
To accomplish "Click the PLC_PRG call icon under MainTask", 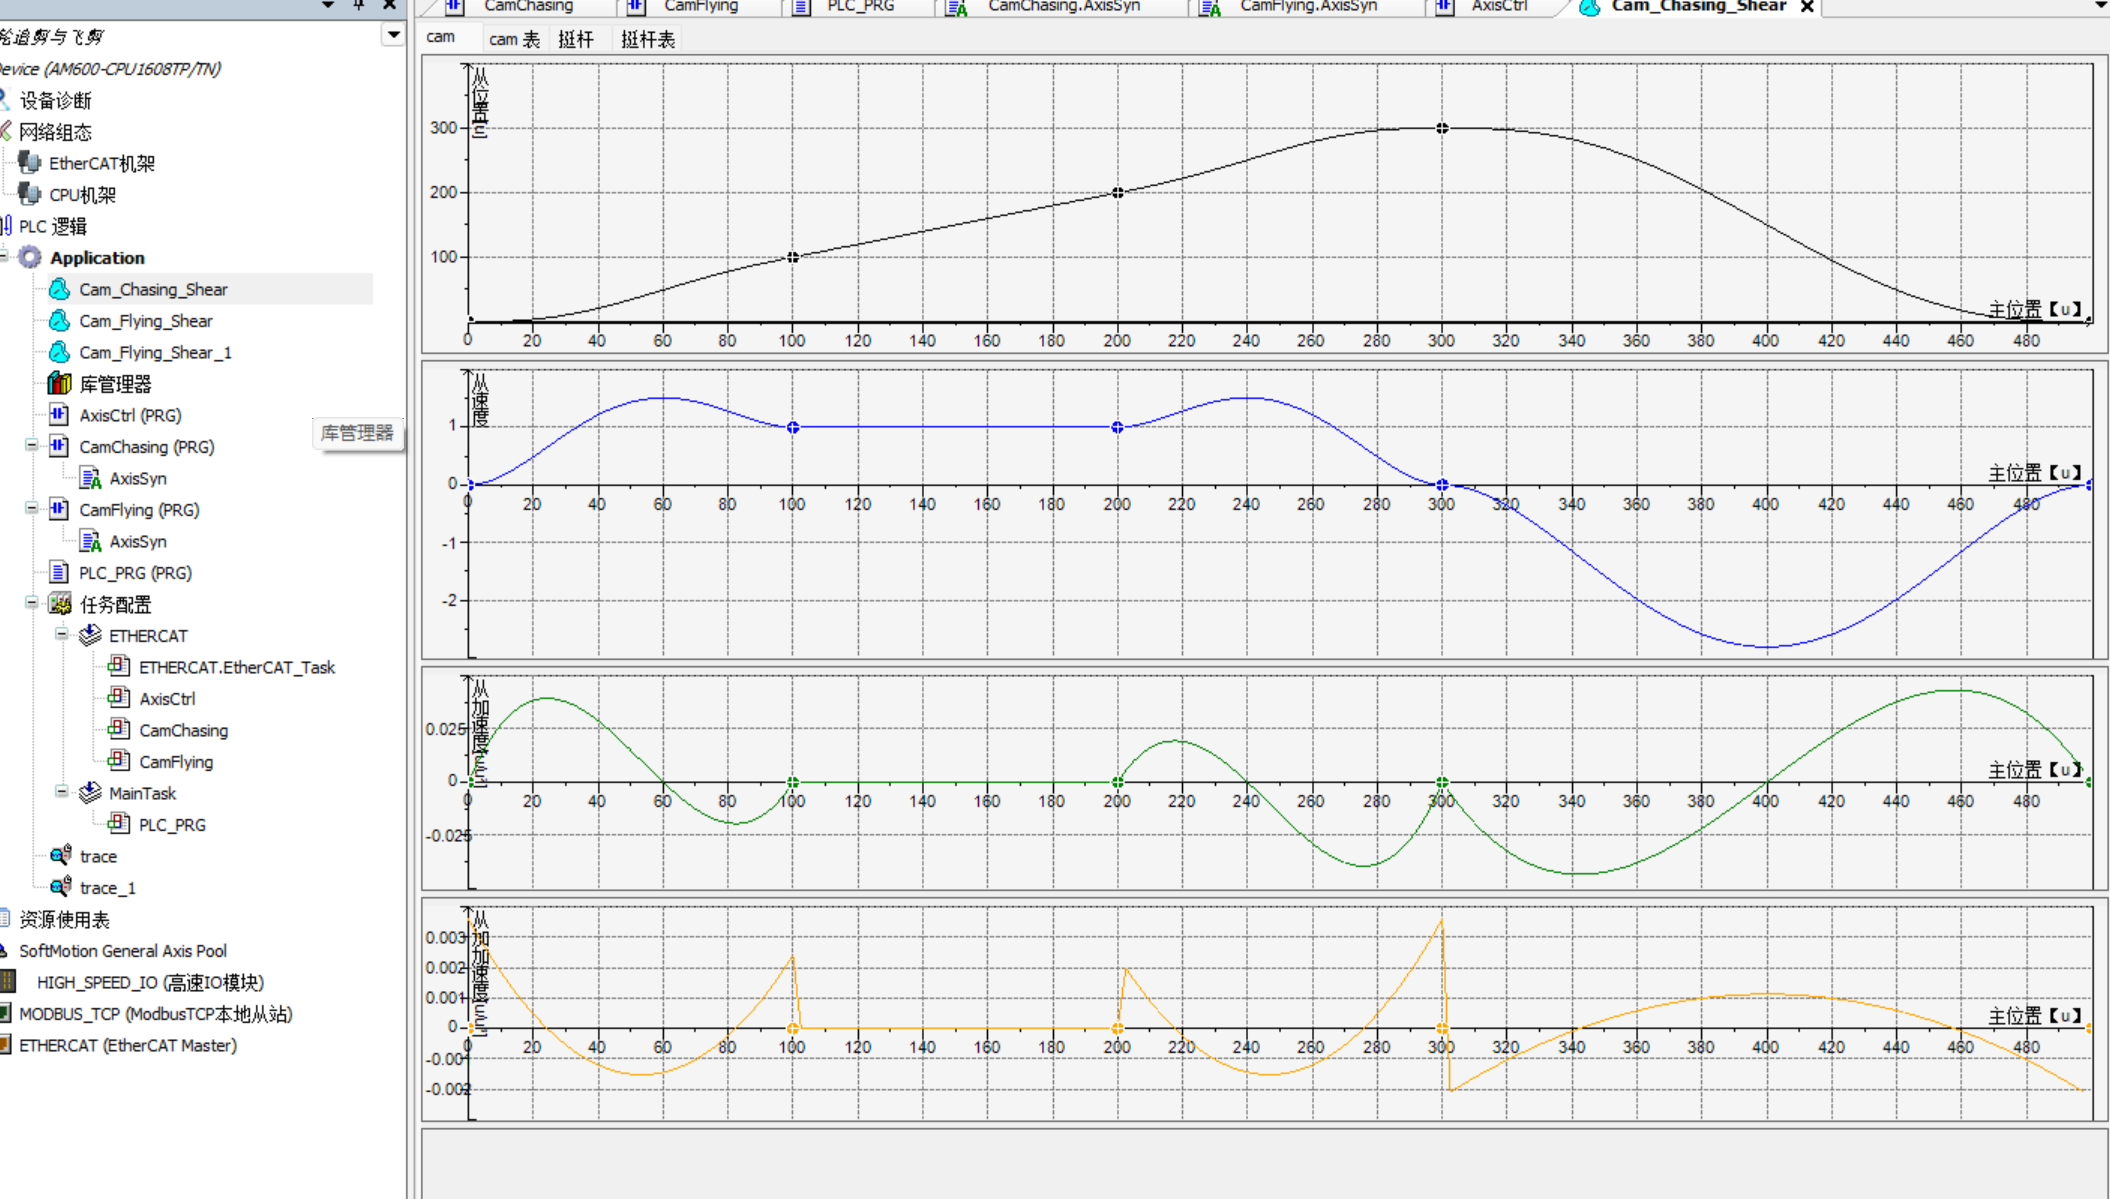I will coord(119,824).
